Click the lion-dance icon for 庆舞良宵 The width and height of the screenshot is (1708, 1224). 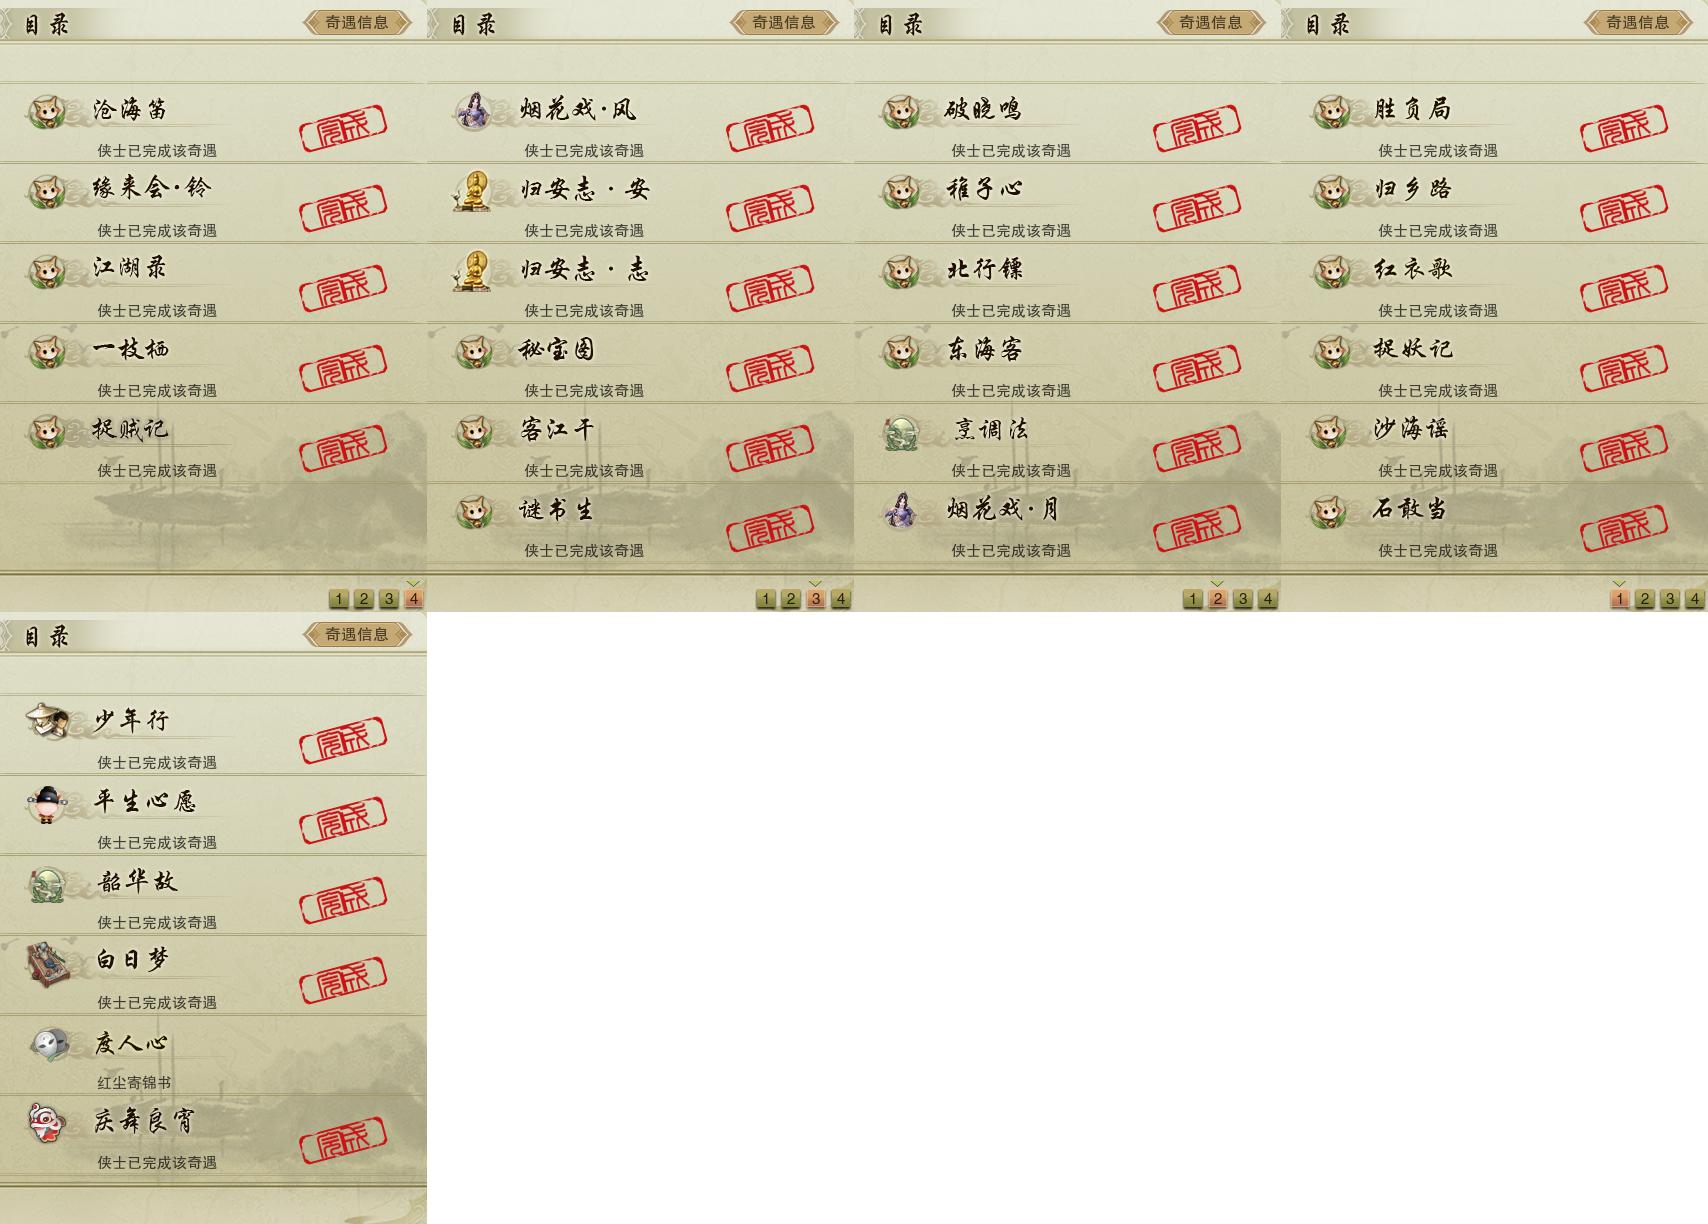(46, 1123)
